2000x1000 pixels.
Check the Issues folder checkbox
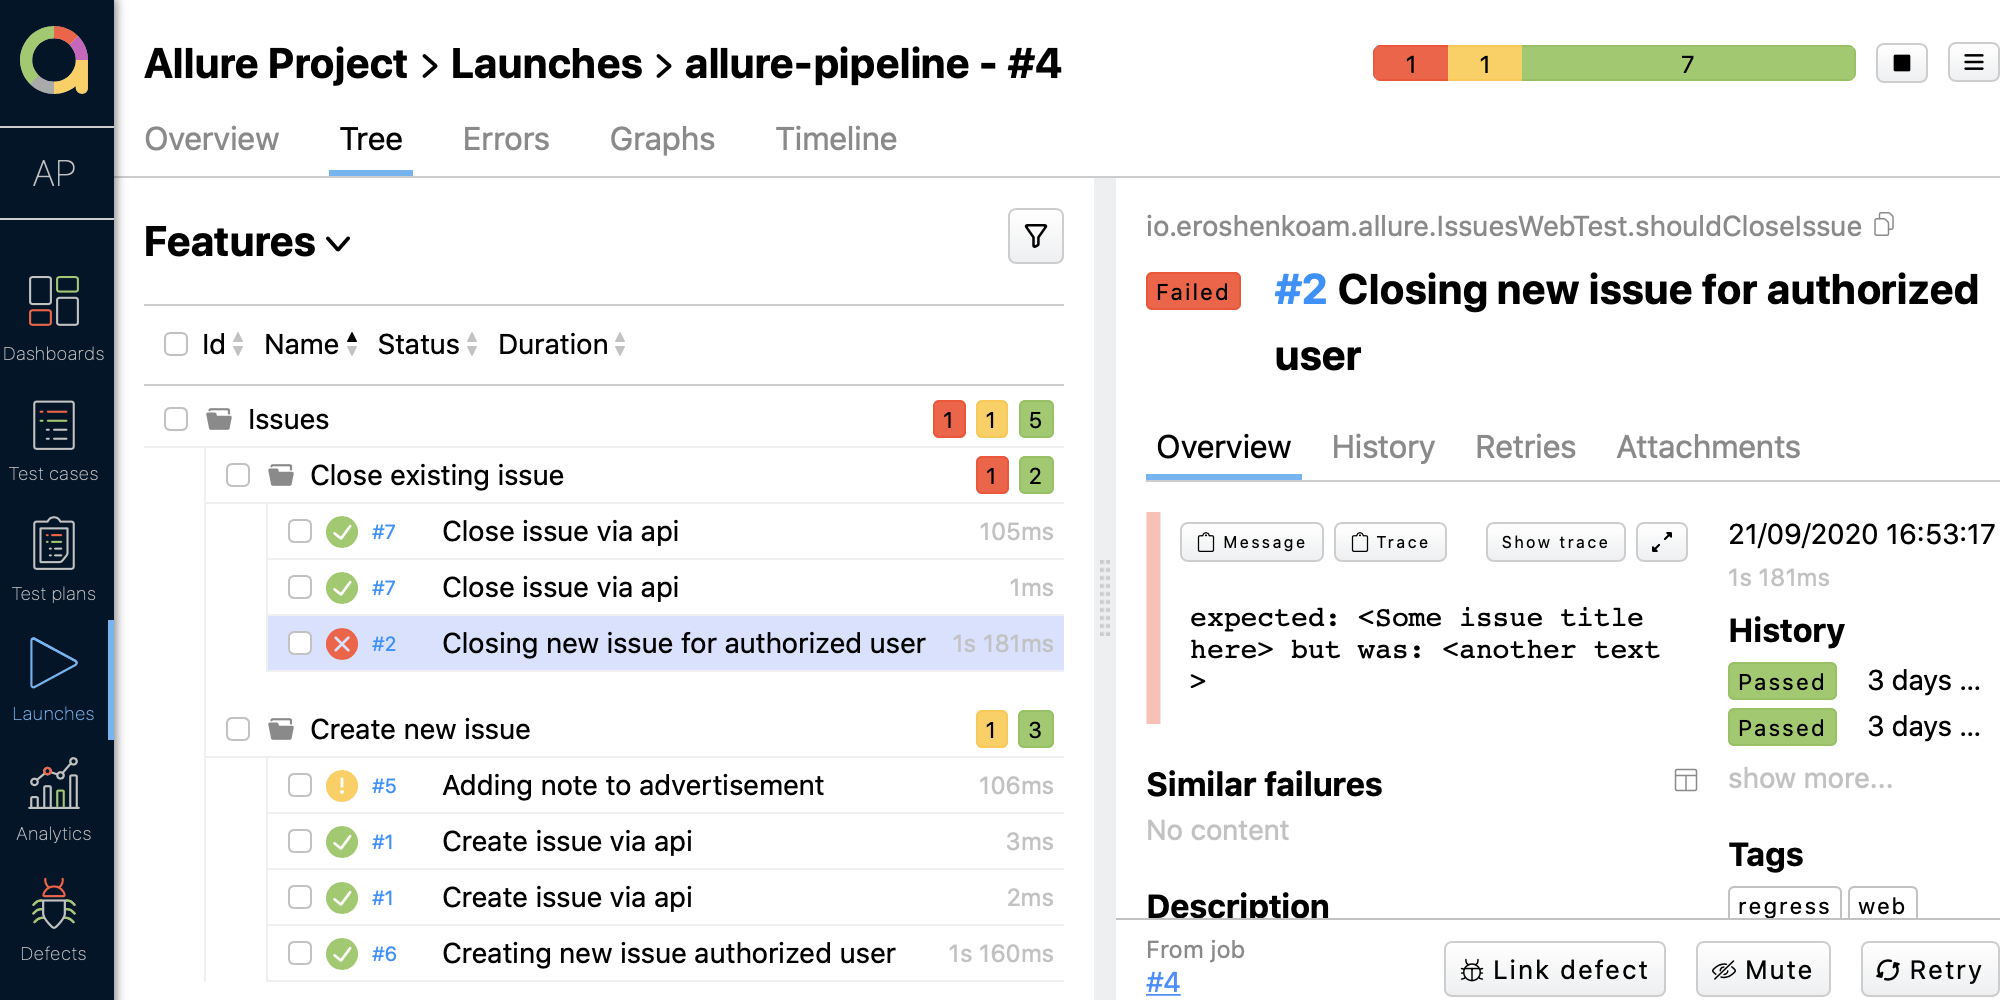tap(176, 419)
